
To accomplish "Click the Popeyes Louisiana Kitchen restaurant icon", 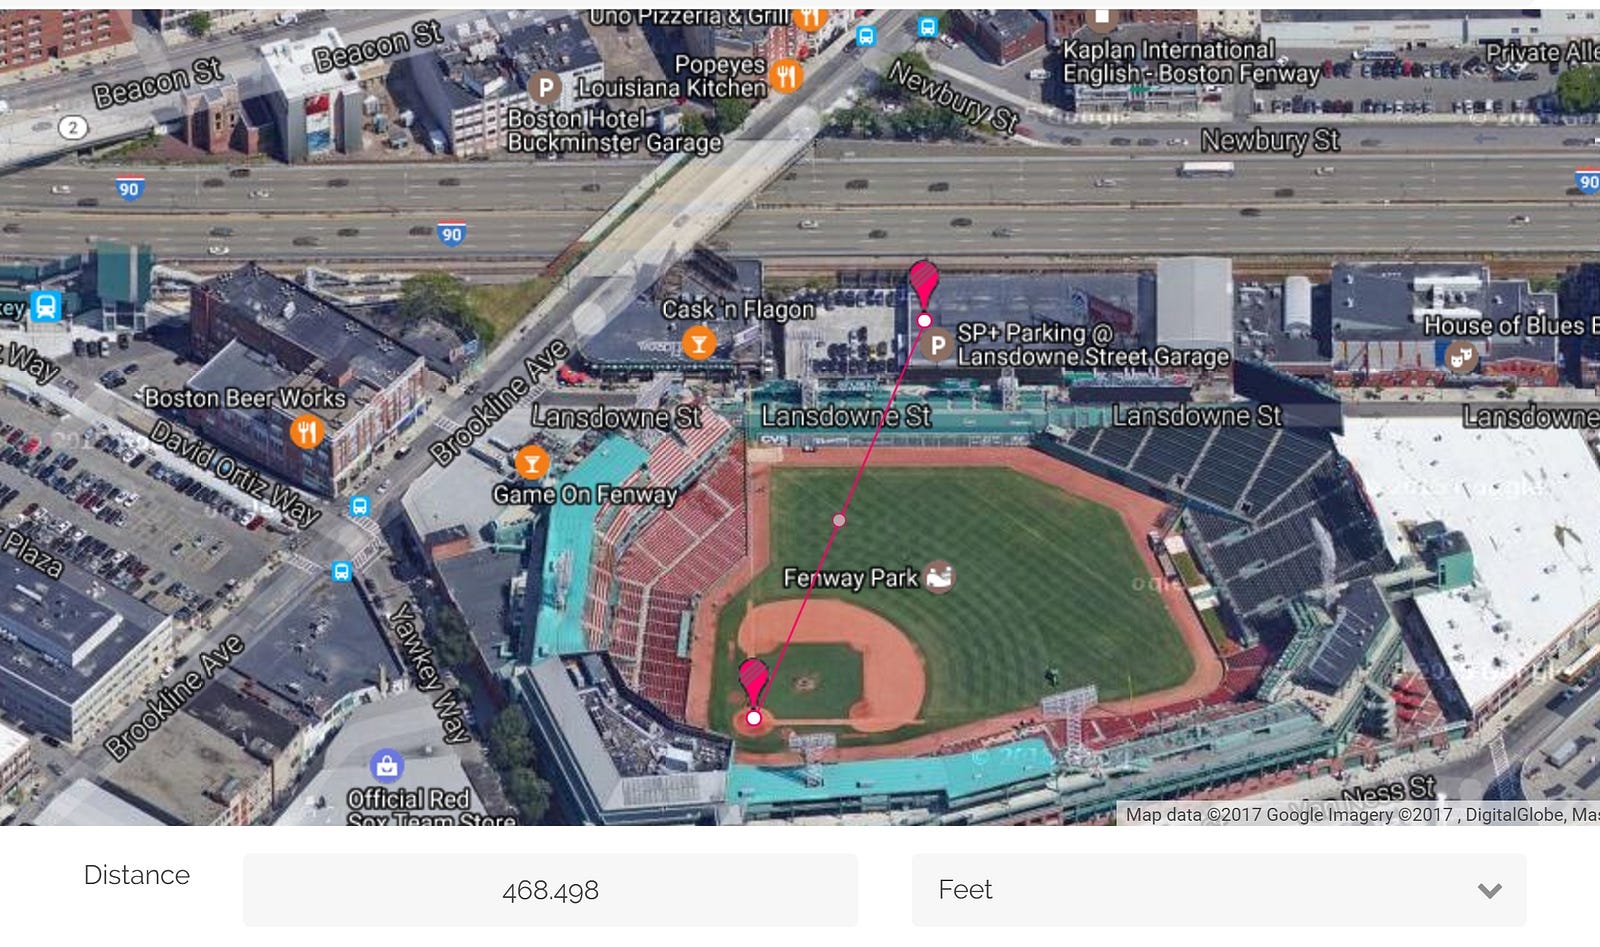I will (x=788, y=75).
